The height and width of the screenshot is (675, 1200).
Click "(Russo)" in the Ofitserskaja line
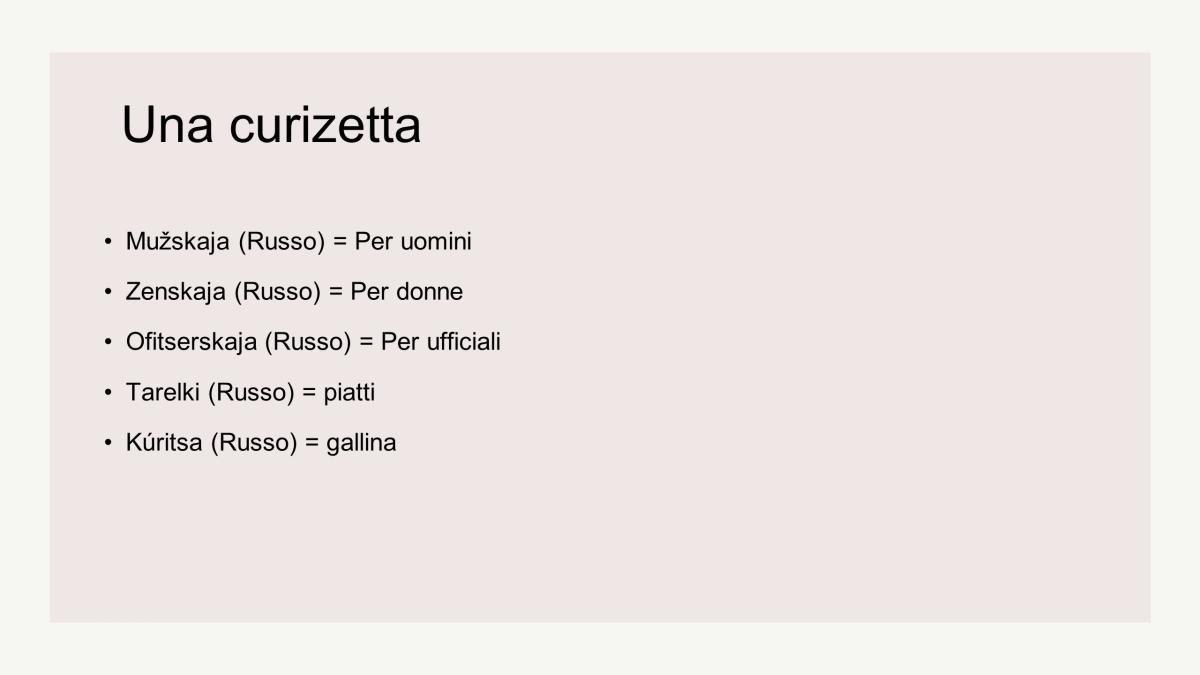tap(308, 342)
